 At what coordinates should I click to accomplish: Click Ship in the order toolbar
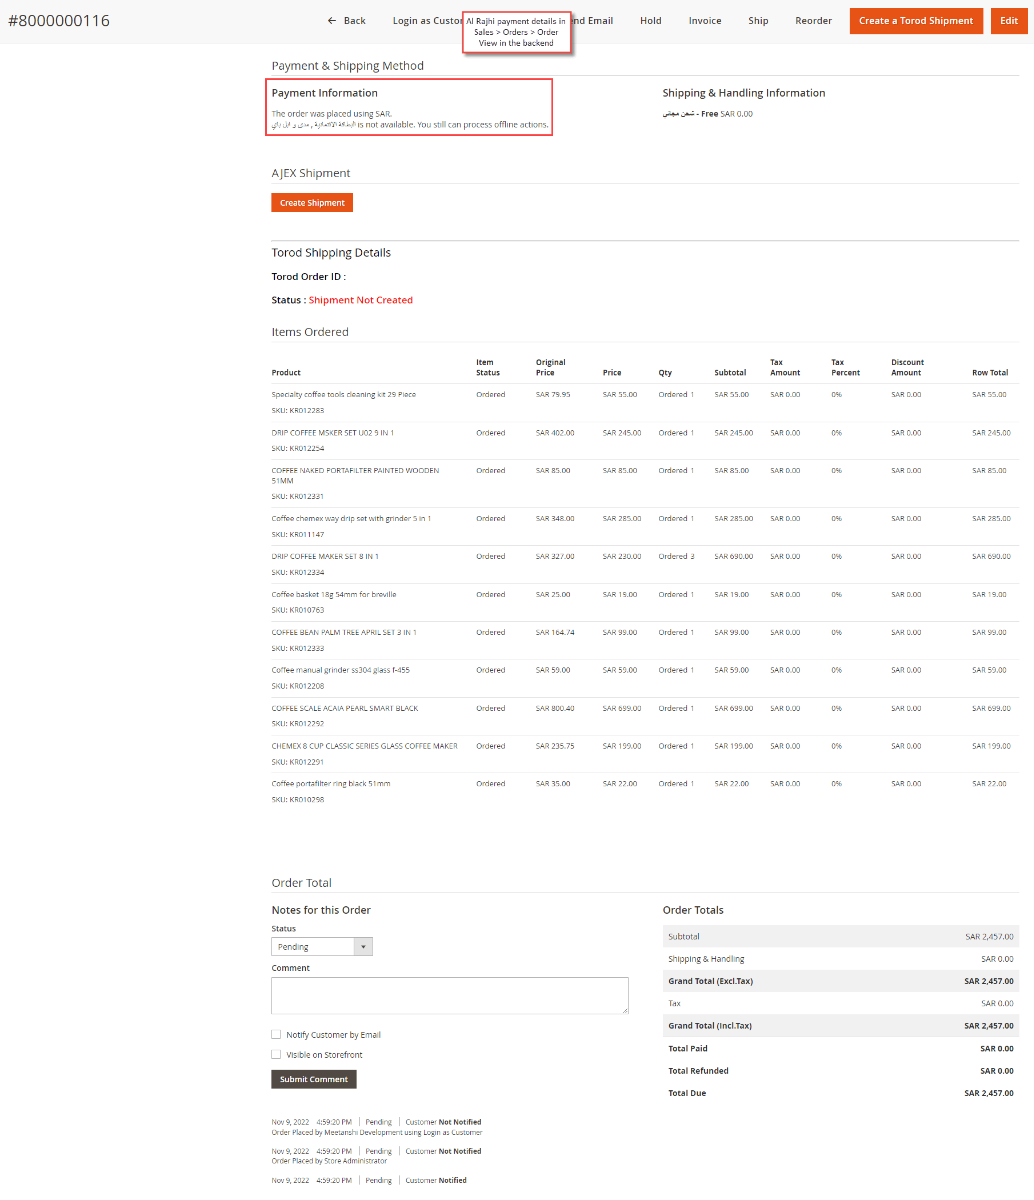click(x=757, y=20)
